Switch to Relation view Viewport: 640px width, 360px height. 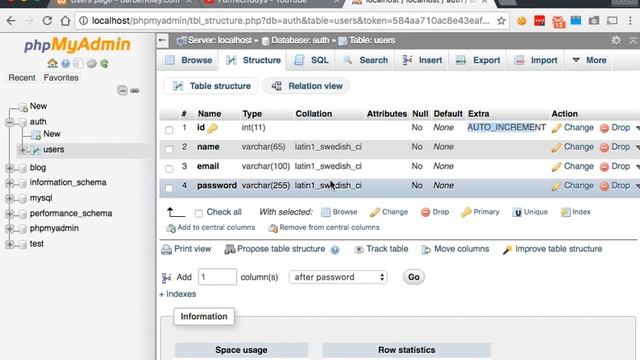[307, 86]
